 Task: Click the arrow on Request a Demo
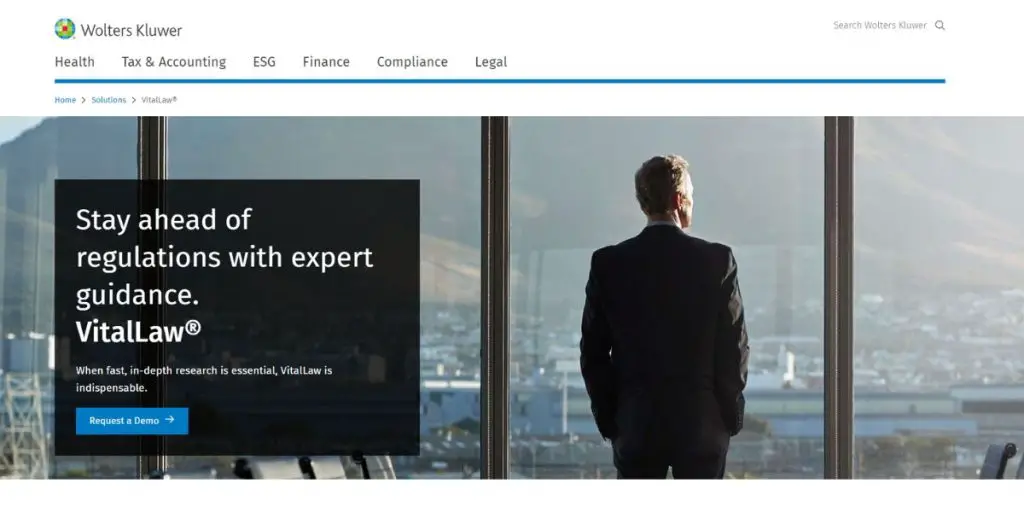(x=170, y=420)
